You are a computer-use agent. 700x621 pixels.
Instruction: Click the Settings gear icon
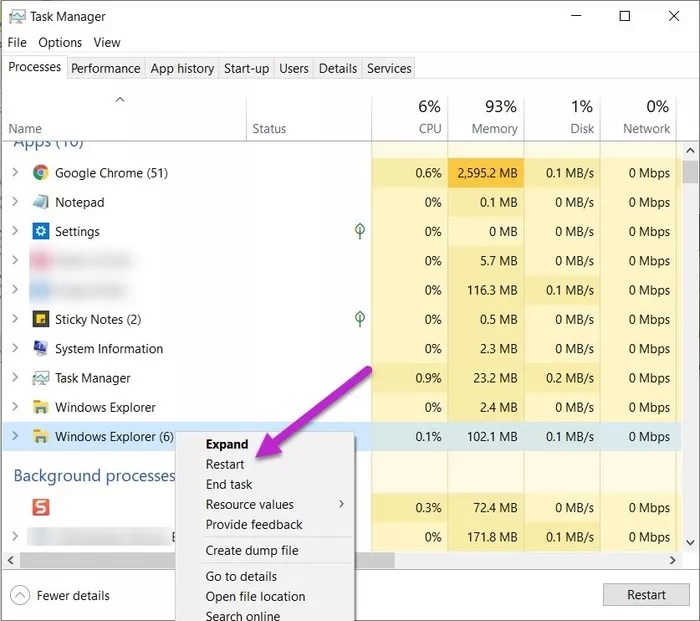(41, 231)
